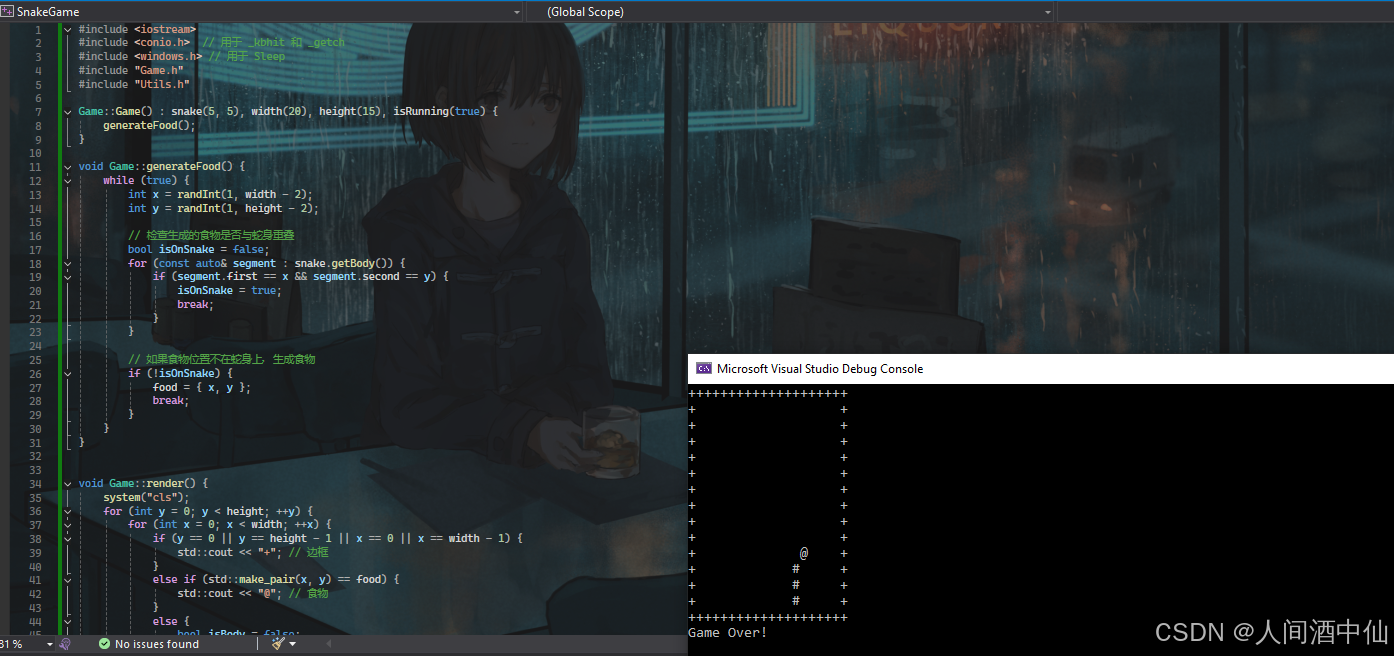Click the @ food symbol in console
The height and width of the screenshot is (656, 1394).
coord(804,553)
